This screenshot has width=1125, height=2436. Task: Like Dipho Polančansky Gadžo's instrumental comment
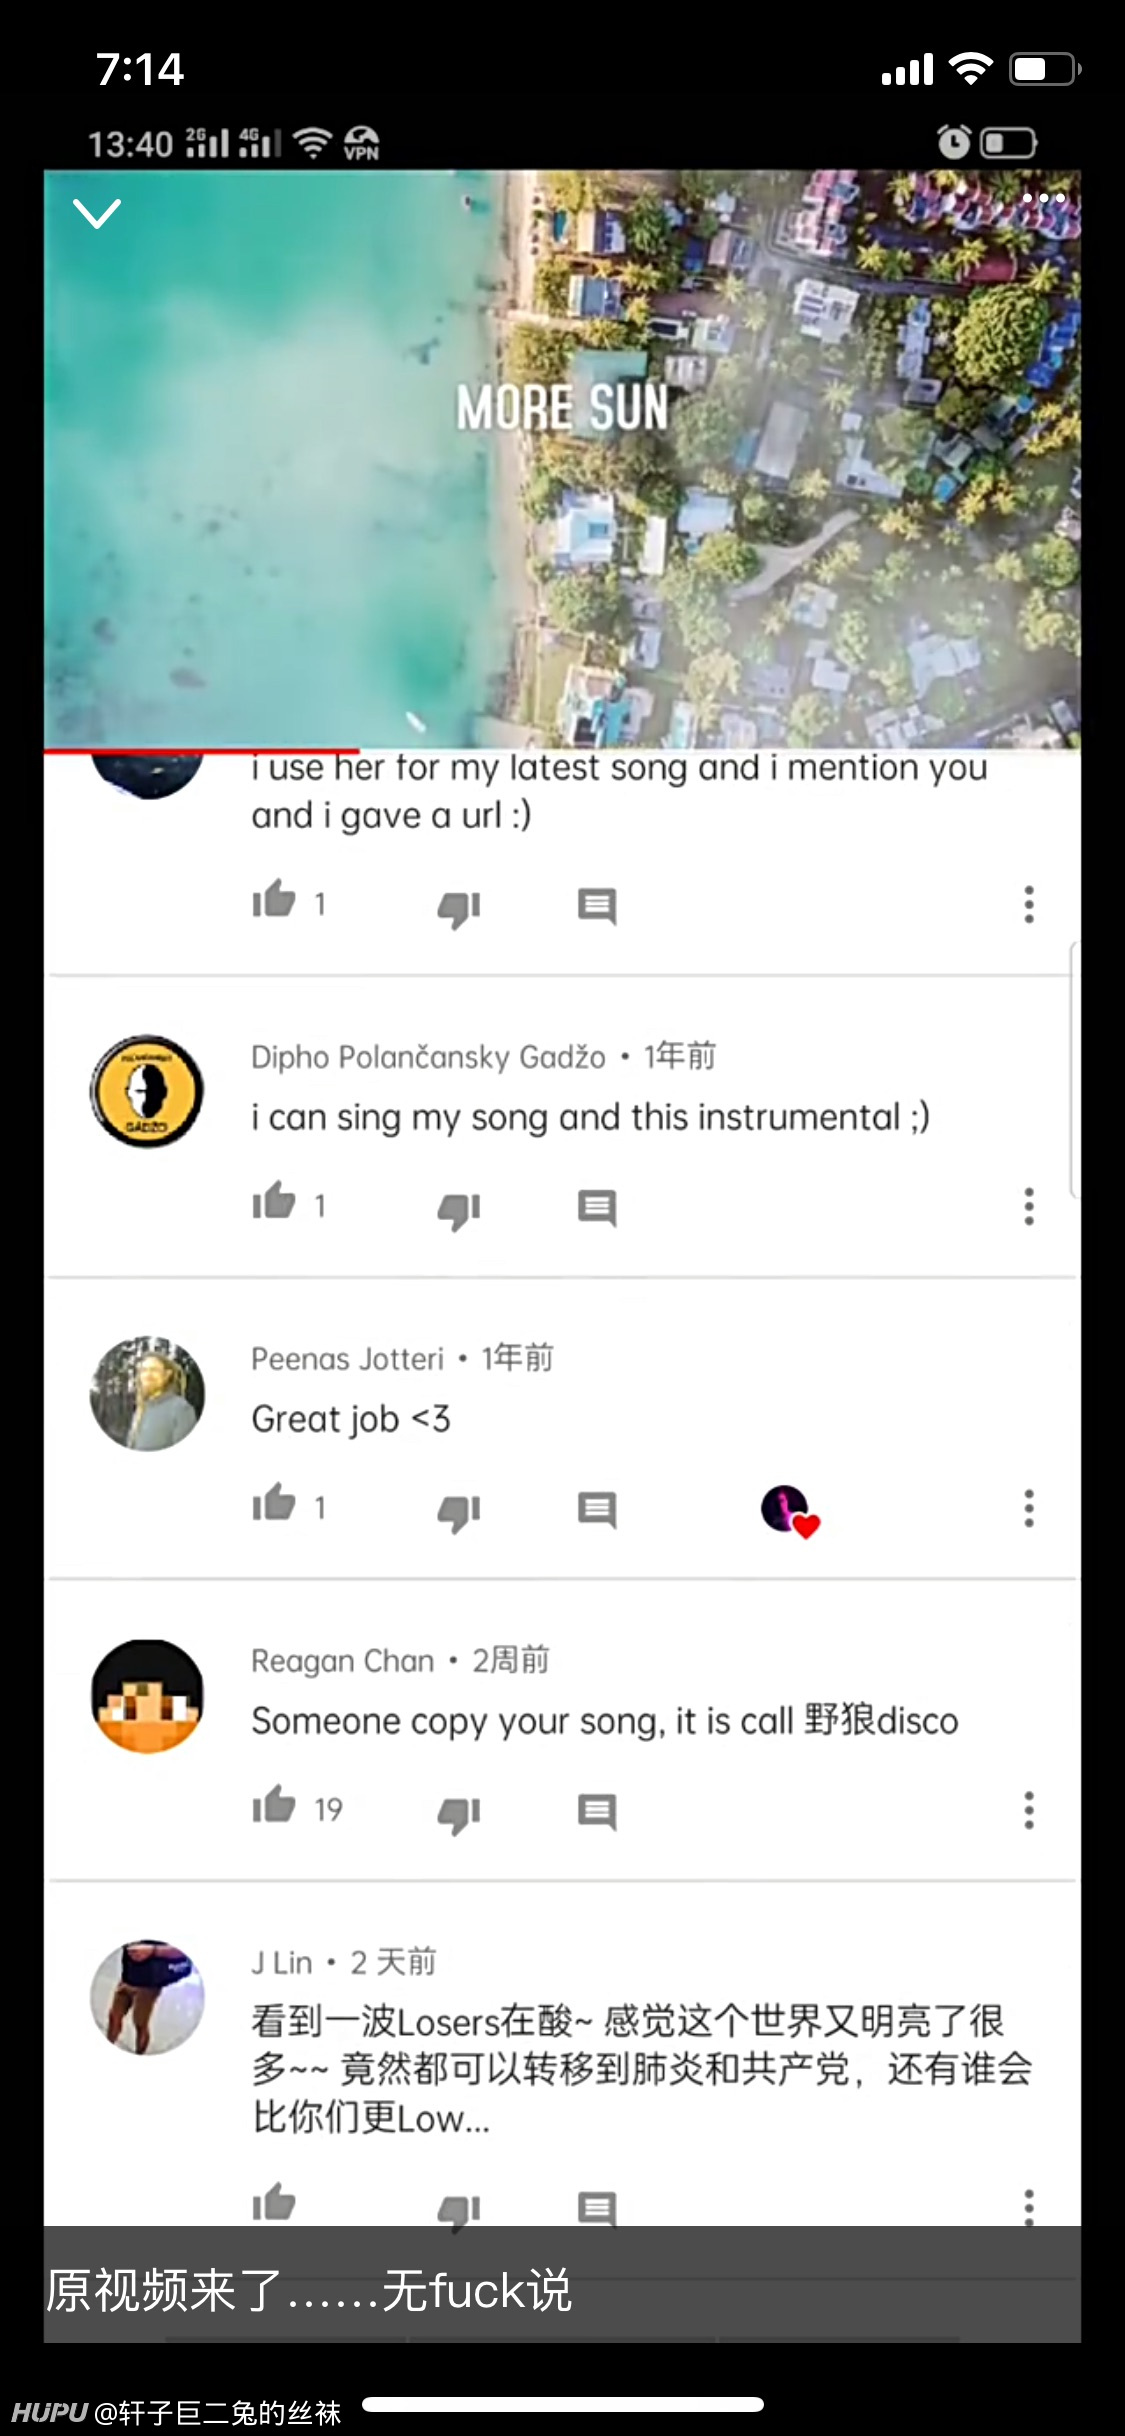pyautogui.click(x=274, y=1201)
